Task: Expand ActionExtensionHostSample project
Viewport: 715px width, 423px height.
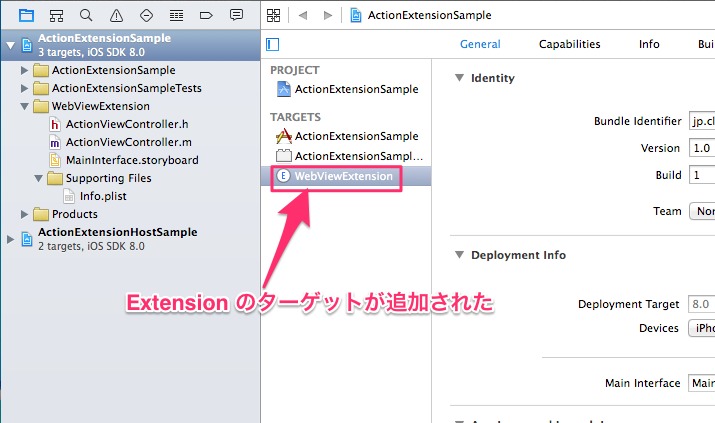Action: point(10,239)
